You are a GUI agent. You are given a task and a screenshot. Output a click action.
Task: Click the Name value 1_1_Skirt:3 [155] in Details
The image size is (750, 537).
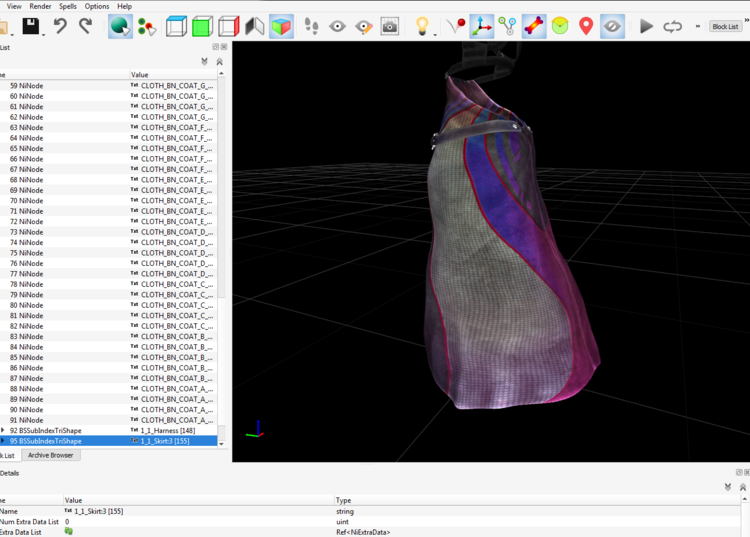[99, 511]
